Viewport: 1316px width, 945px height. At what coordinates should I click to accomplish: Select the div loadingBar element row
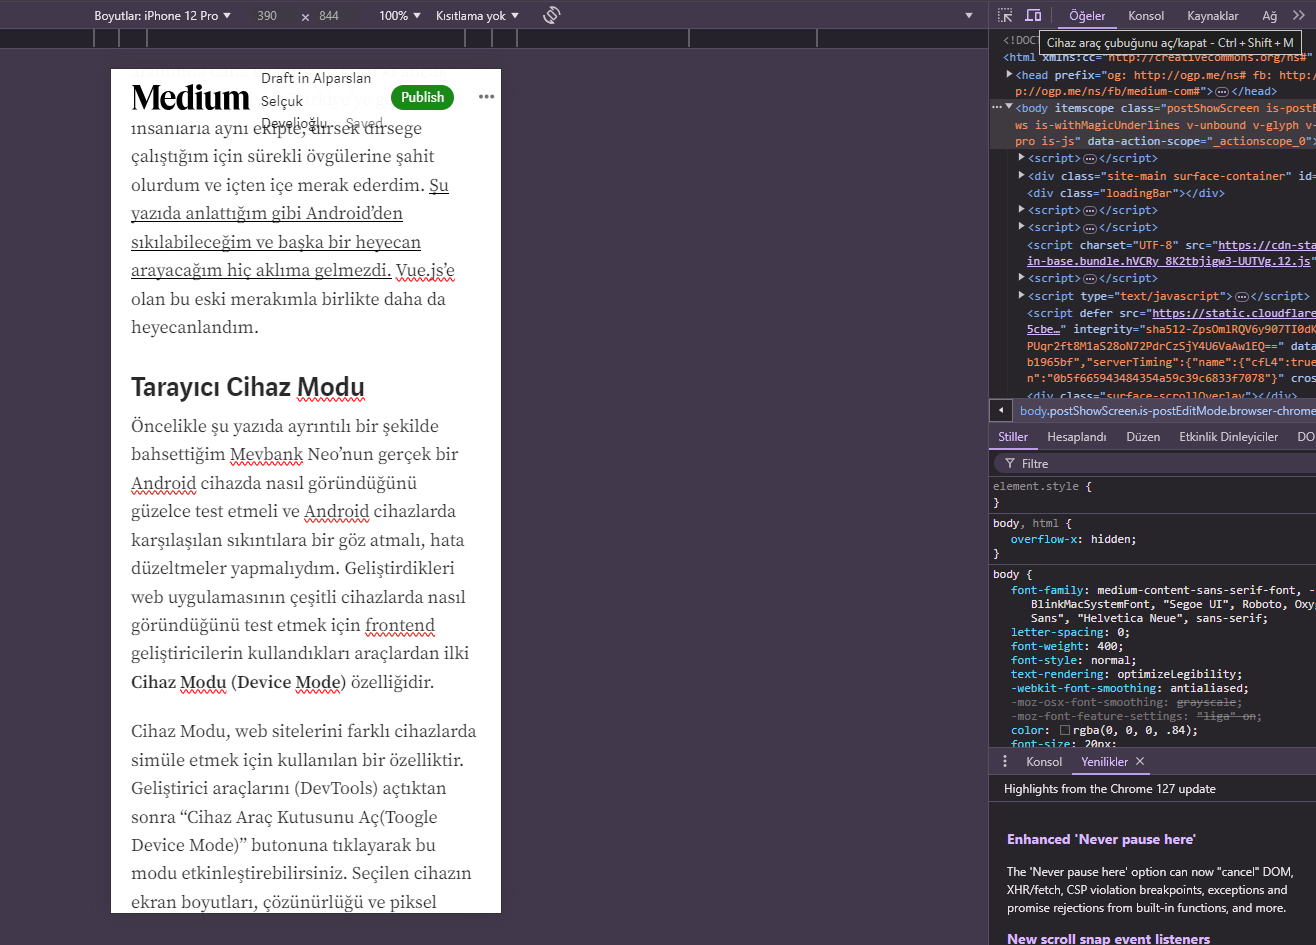(1125, 193)
